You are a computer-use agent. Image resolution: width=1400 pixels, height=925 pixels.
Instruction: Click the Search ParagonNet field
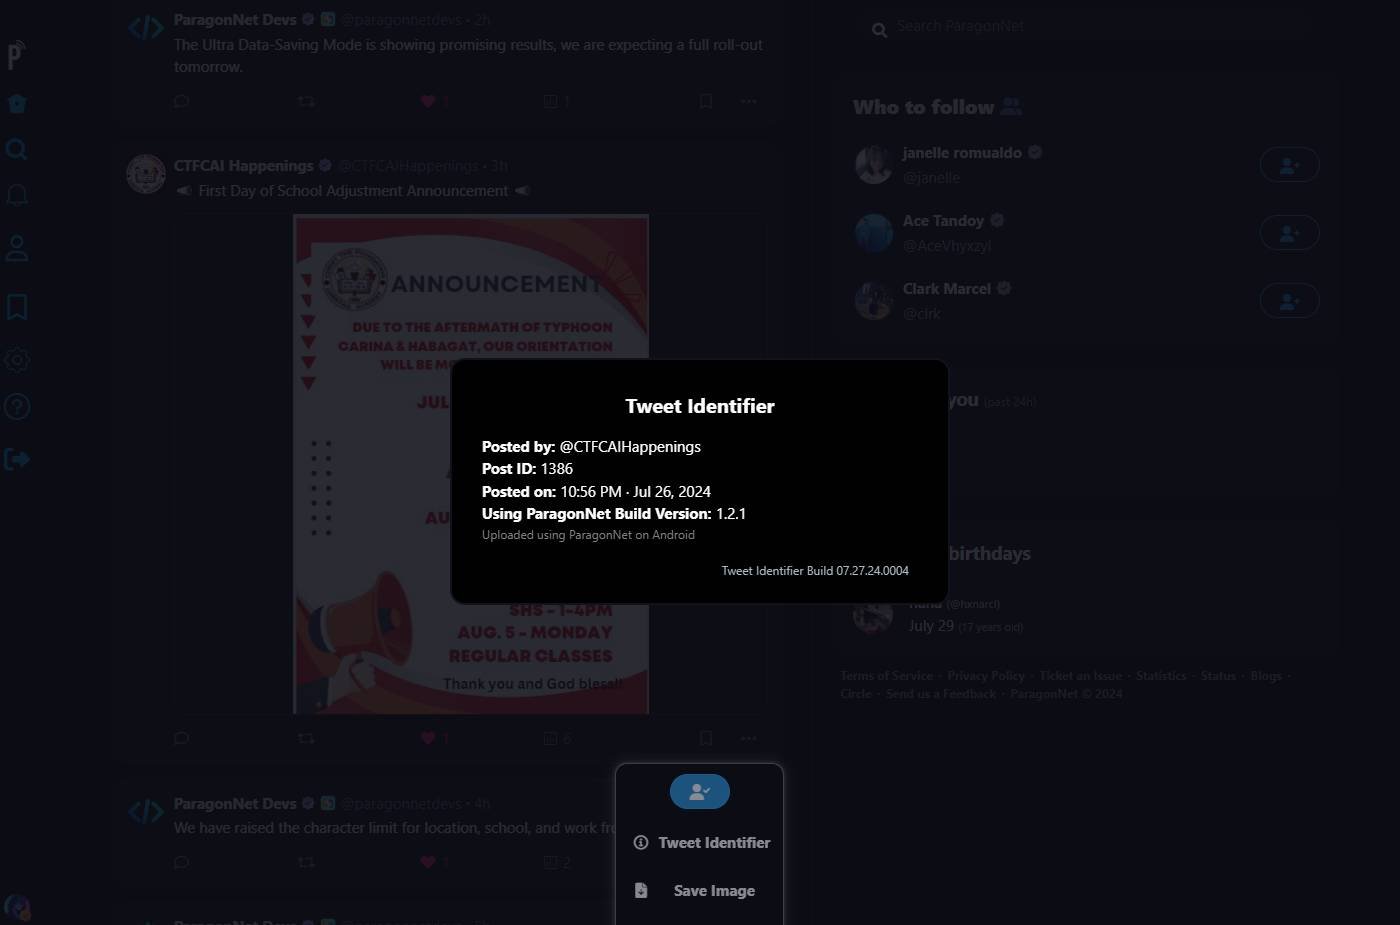pos(1000,27)
